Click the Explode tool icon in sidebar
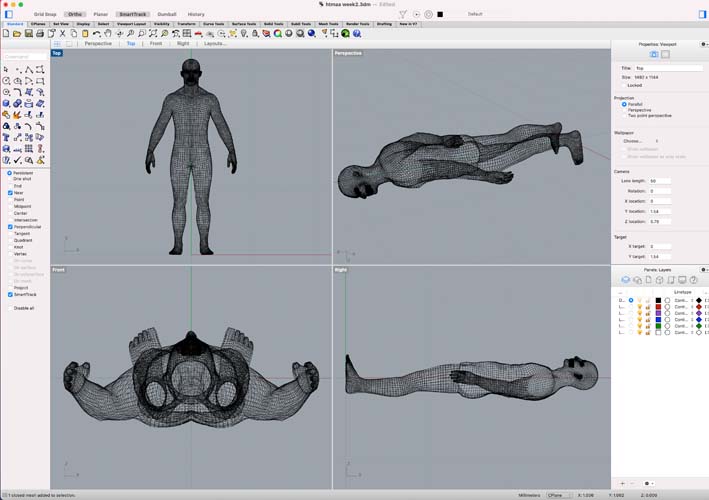This screenshot has height=500, width=709. 18,115
